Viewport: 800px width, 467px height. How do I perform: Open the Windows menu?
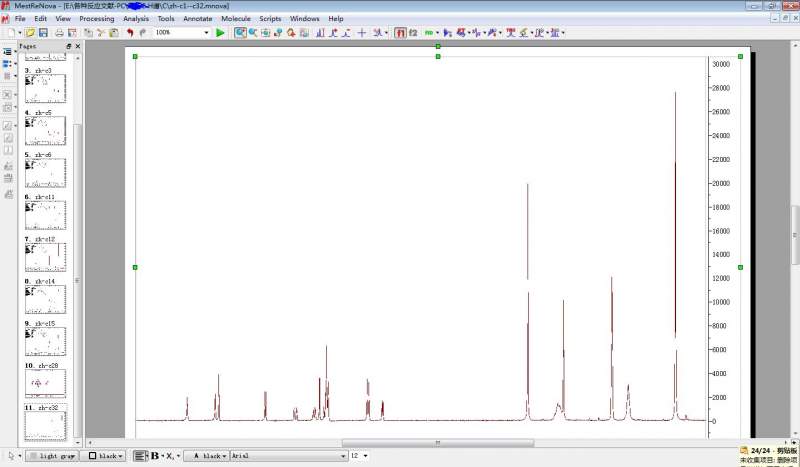tap(305, 18)
